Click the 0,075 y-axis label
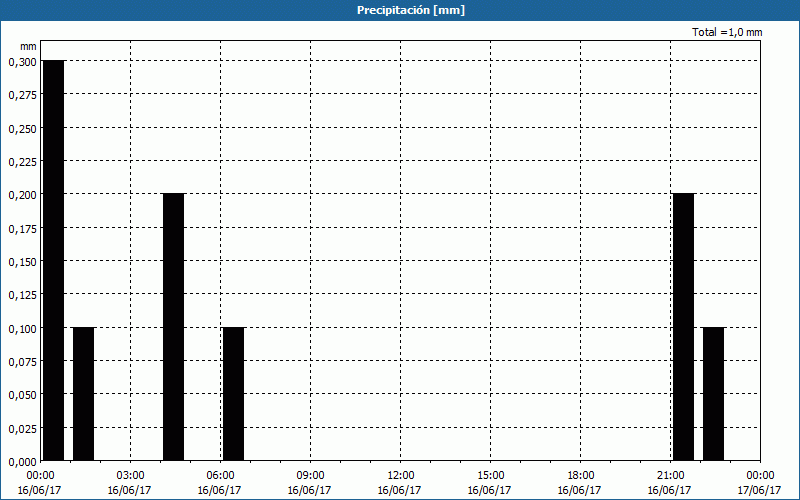Image resolution: width=800 pixels, height=500 pixels. coord(22,362)
